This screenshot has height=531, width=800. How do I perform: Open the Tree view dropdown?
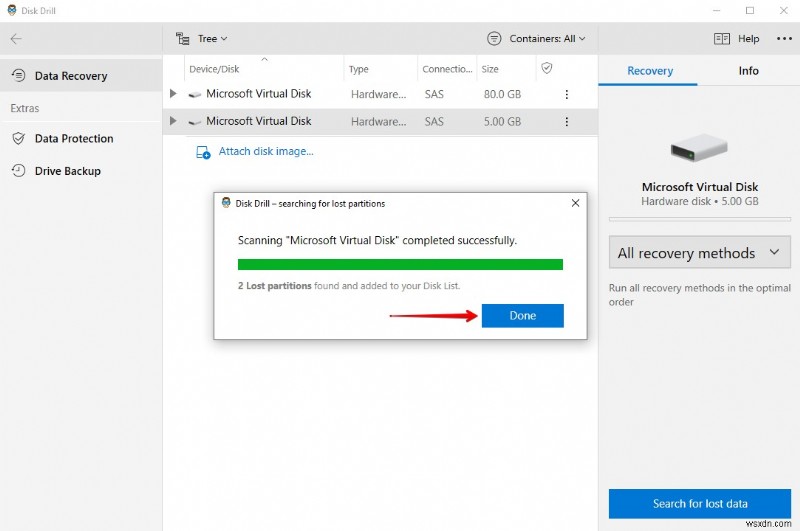pyautogui.click(x=202, y=39)
